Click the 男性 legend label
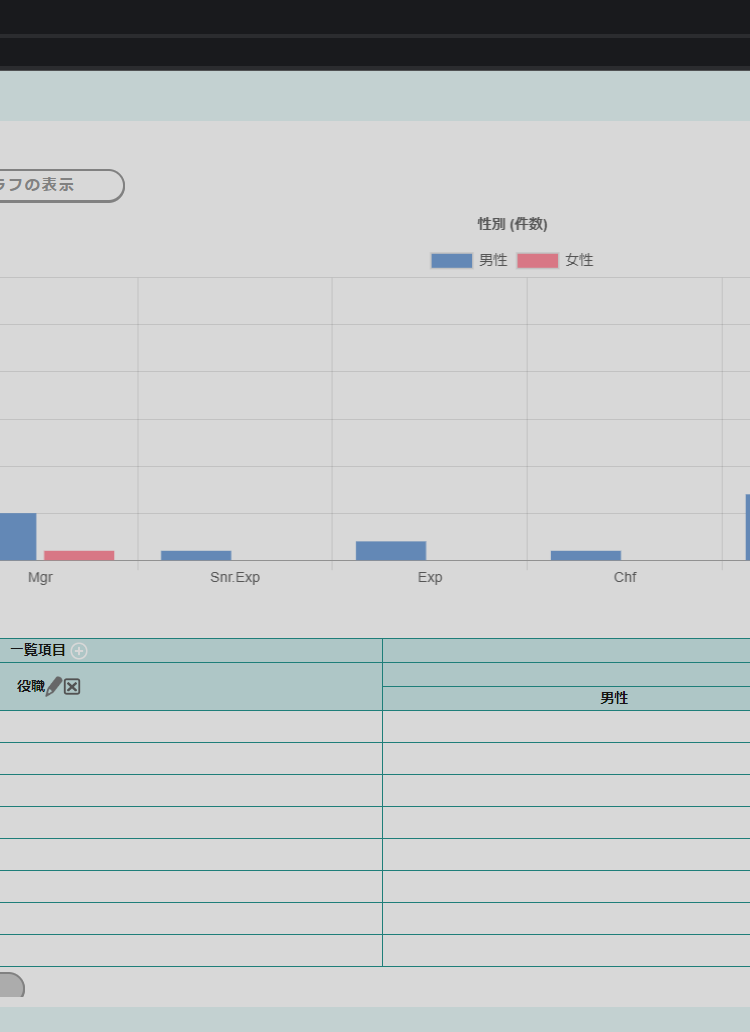 click(x=493, y=260)
